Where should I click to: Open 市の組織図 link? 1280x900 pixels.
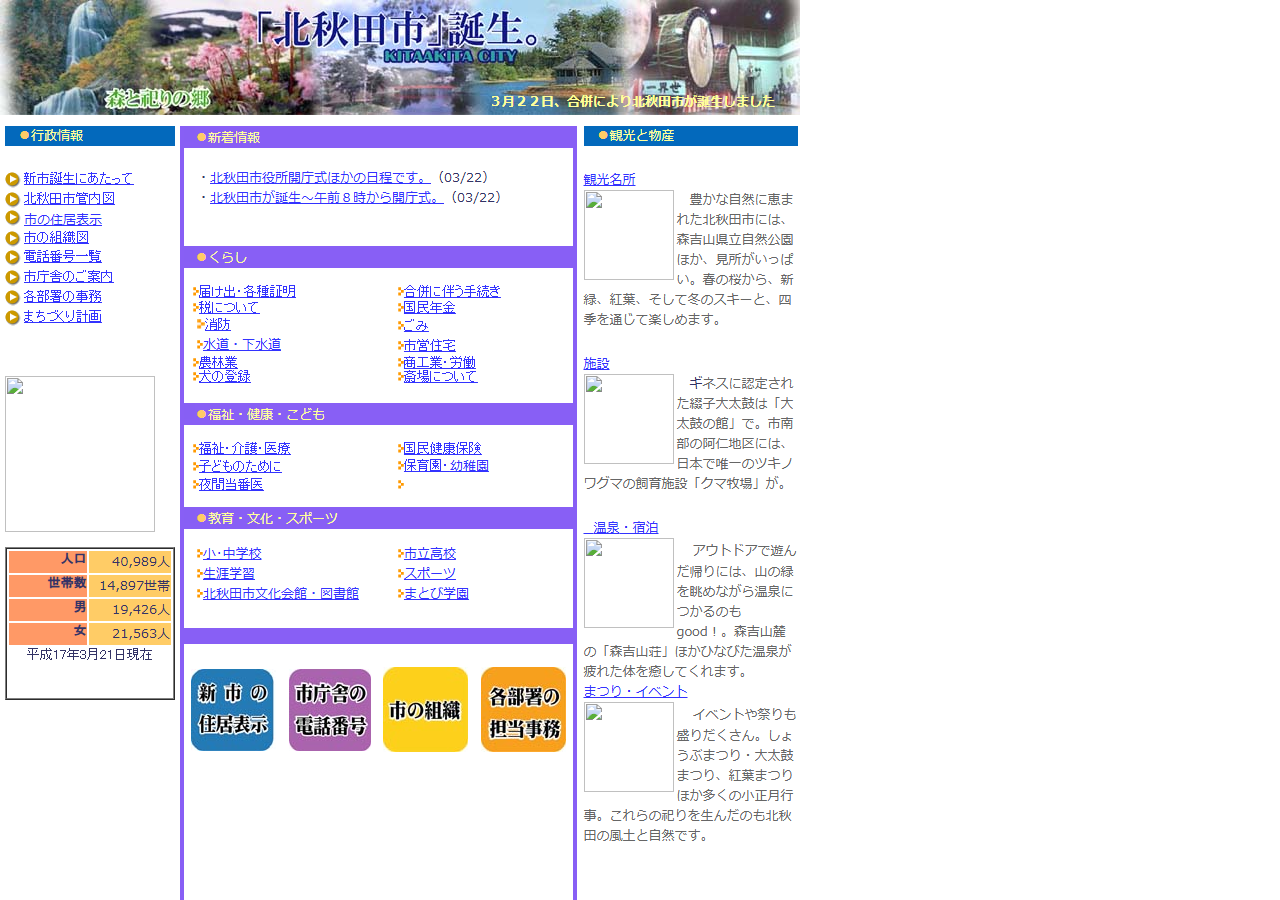point(56,237)
